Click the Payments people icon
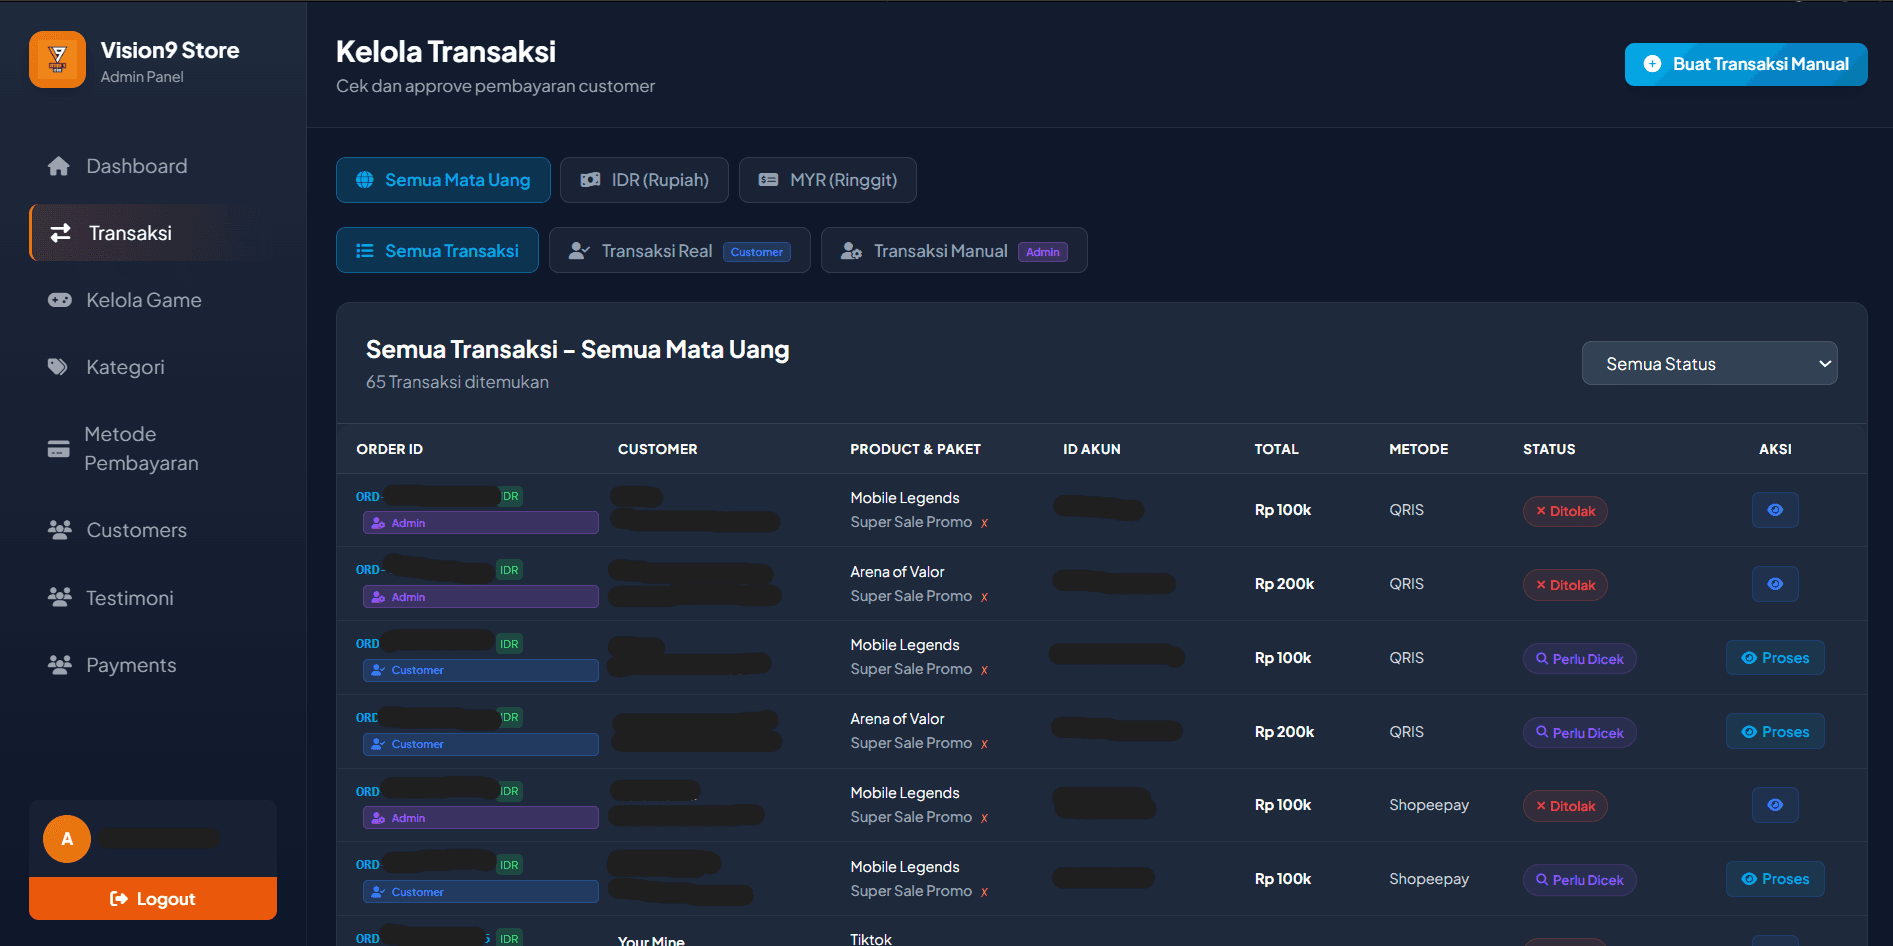Viewport: 1893px width, 946px height. pos(60,664)
